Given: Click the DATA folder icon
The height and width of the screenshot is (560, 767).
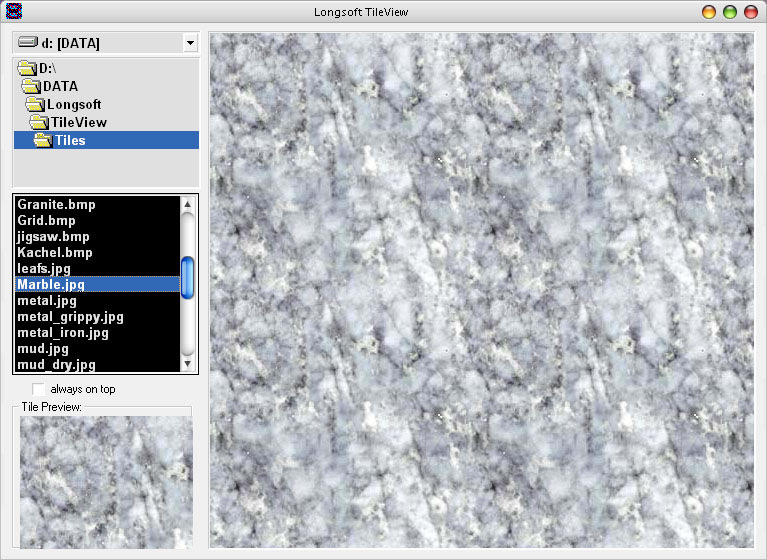Looking at the screenshot, I should (x=32, y=86).
